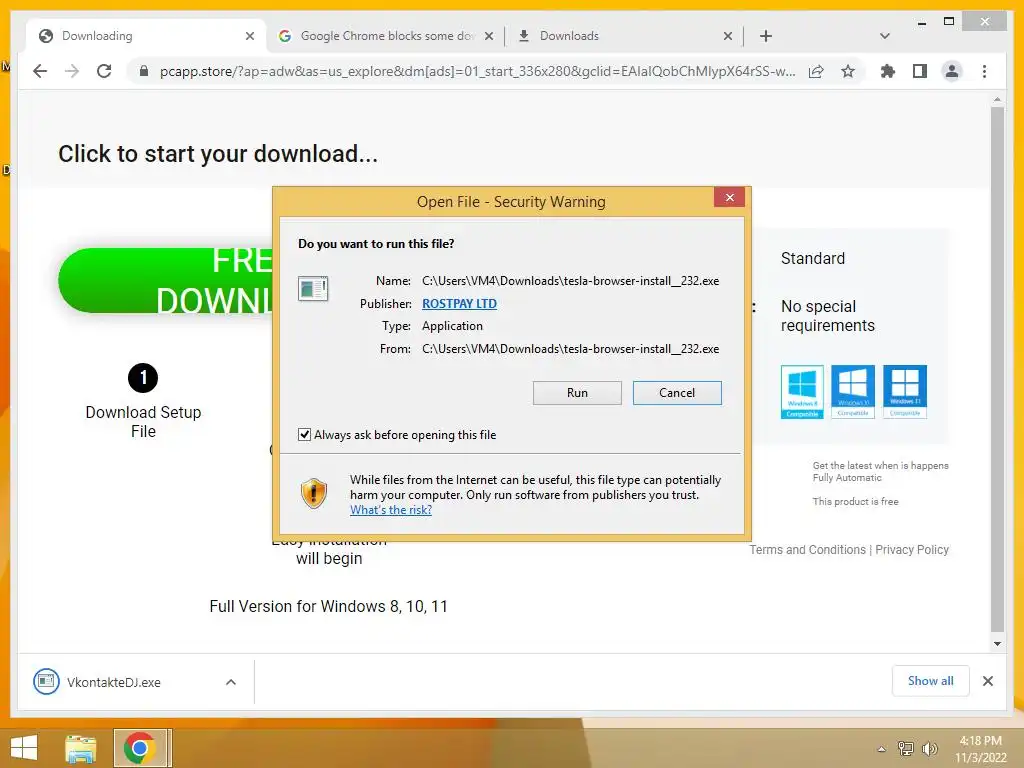Click the step 1 circle icon
This screenshot has width=1024, height=768.
143,378
